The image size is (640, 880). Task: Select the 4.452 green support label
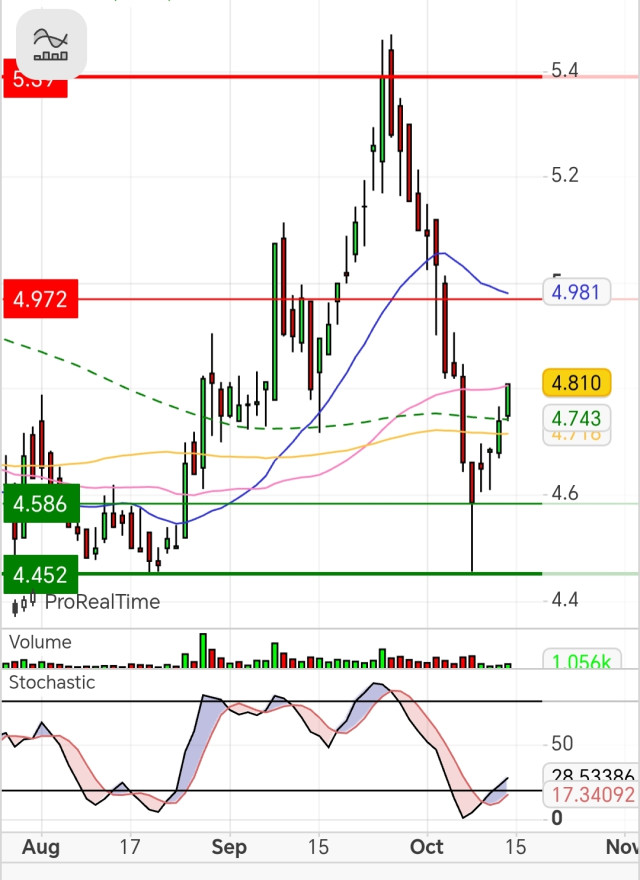click(x=40, y=575)
